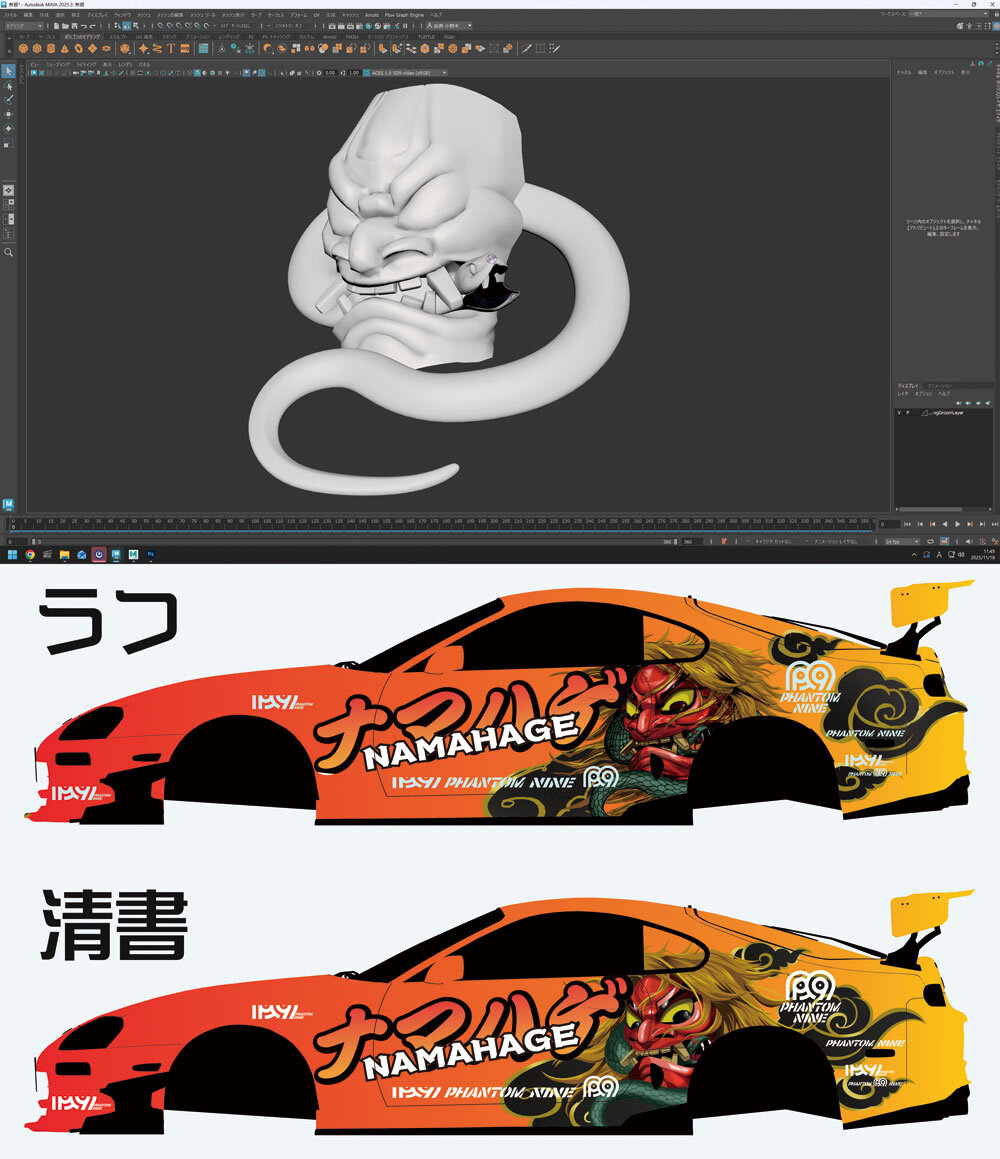The height and width of the screenshot is (1159, 1000).
Task: Open the モデリング menu set dropdown
Action: tap(24, 26)
